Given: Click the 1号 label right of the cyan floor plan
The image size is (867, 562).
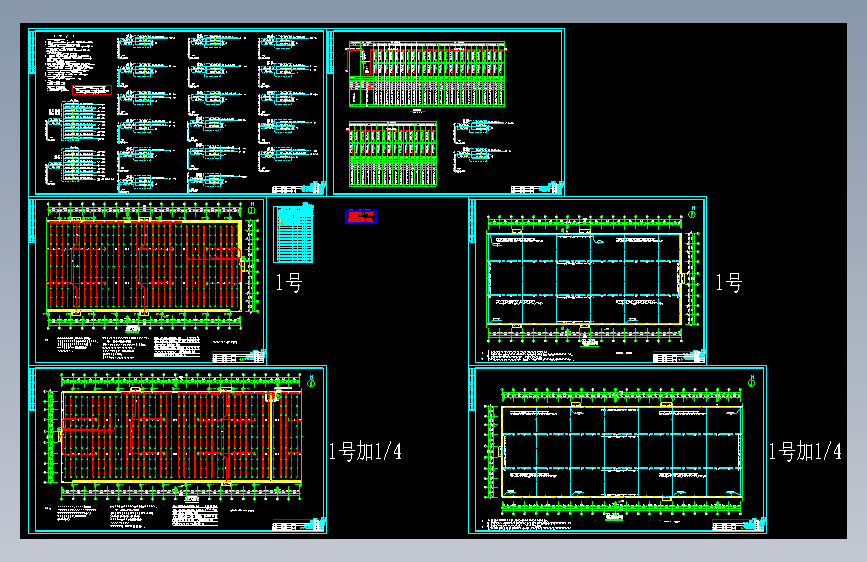Looking at the screenshot, I should 728,283.
